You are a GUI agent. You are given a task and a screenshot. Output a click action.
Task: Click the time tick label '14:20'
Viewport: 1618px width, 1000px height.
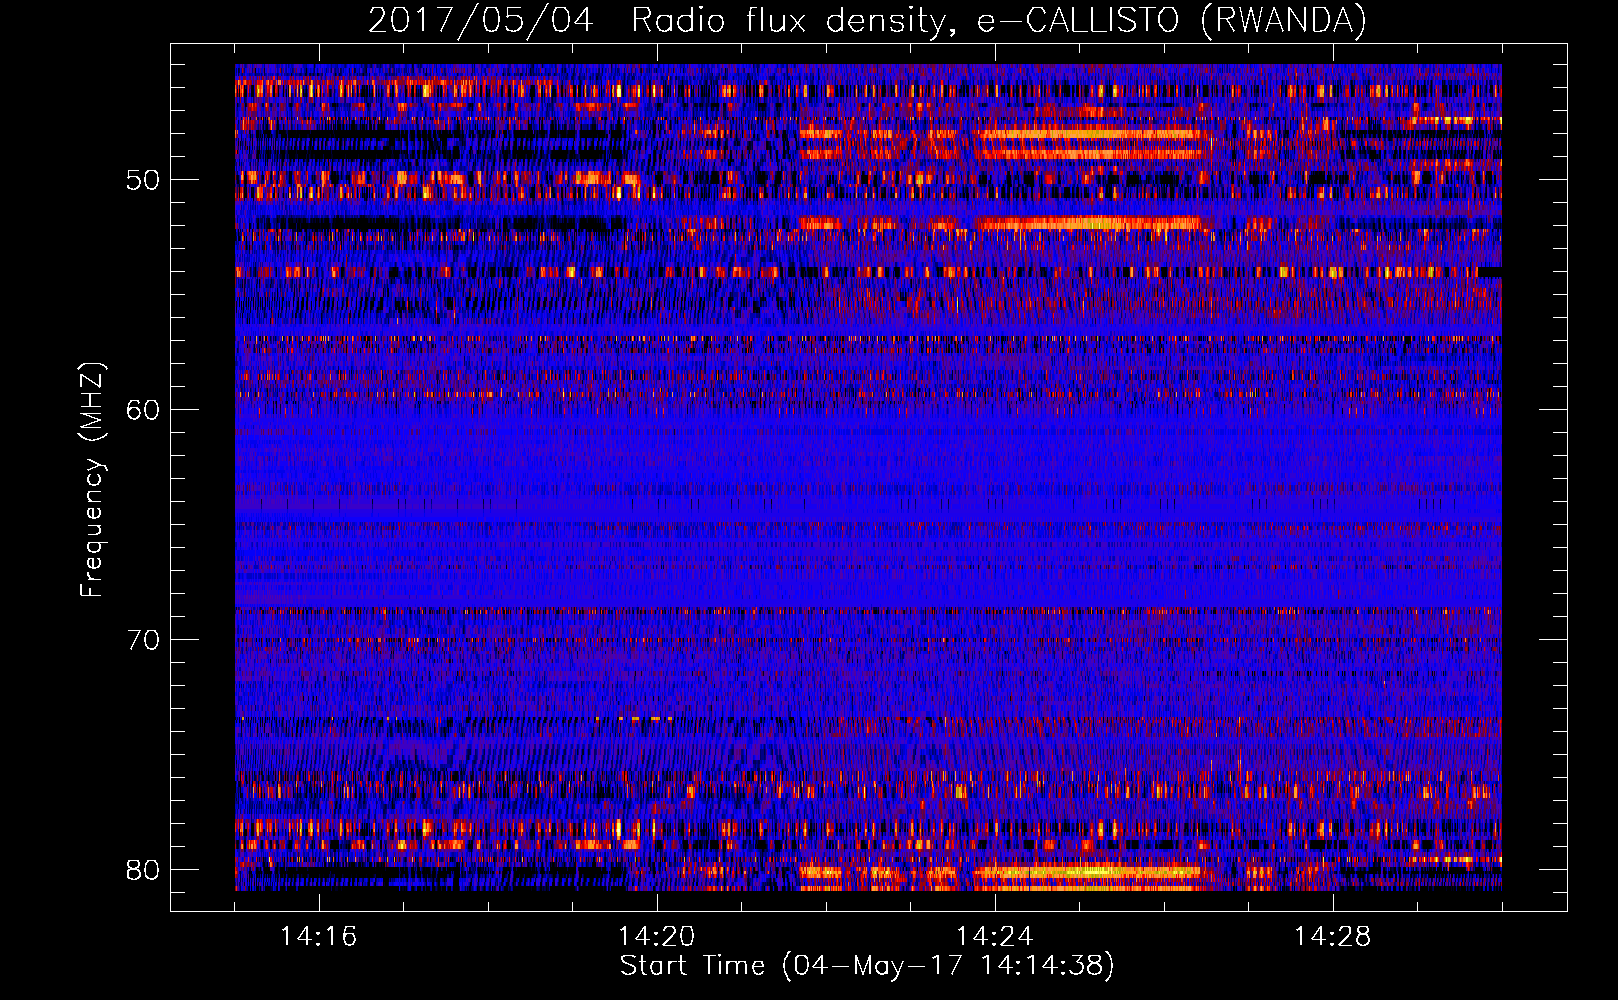point(657,937)
